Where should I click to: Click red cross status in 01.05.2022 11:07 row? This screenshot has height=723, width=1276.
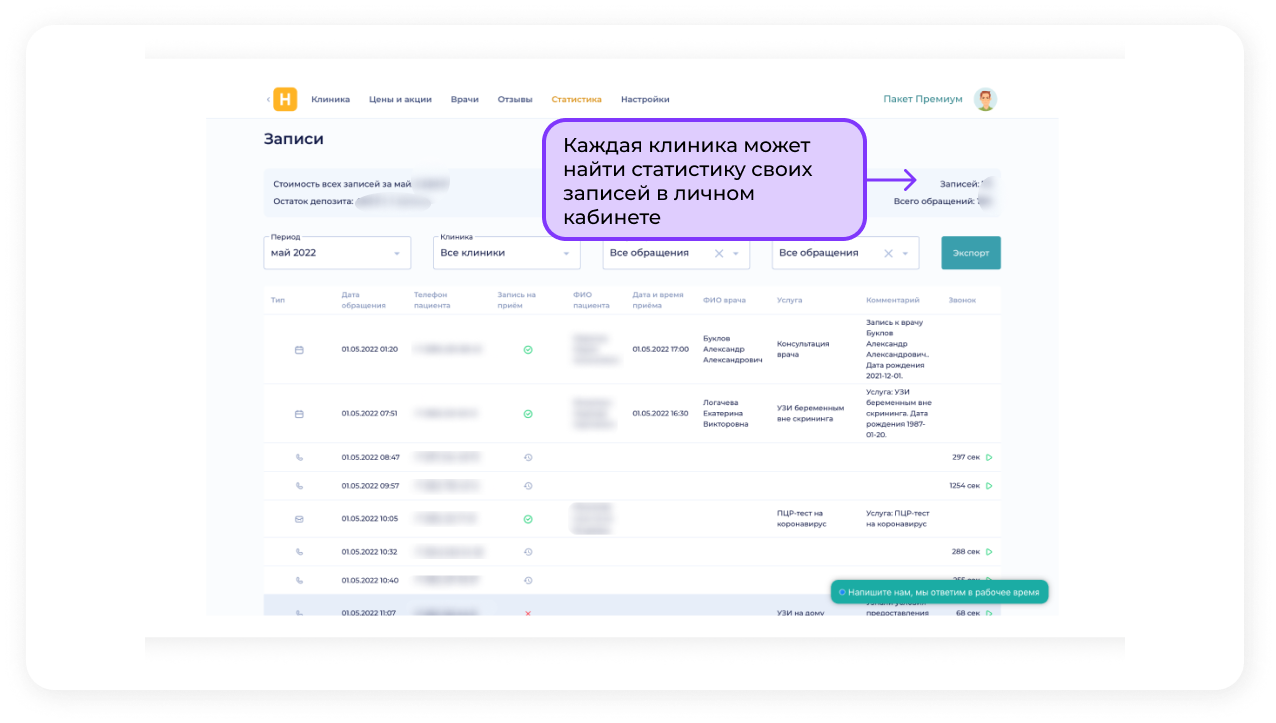coord(528,612)
